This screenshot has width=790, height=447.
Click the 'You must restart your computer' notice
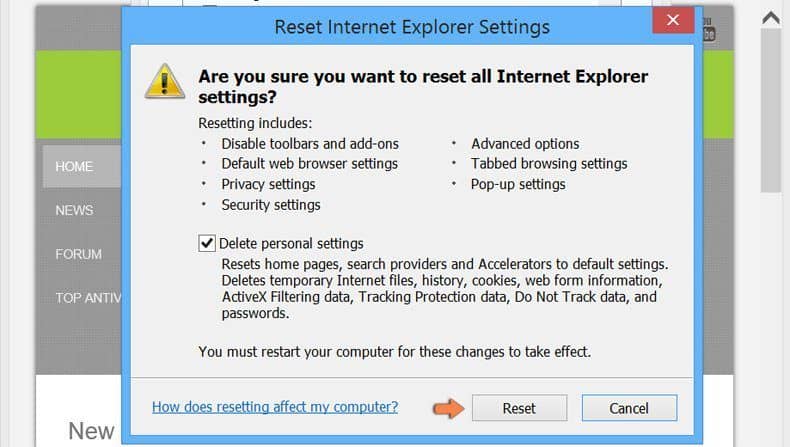click(394, 352)
